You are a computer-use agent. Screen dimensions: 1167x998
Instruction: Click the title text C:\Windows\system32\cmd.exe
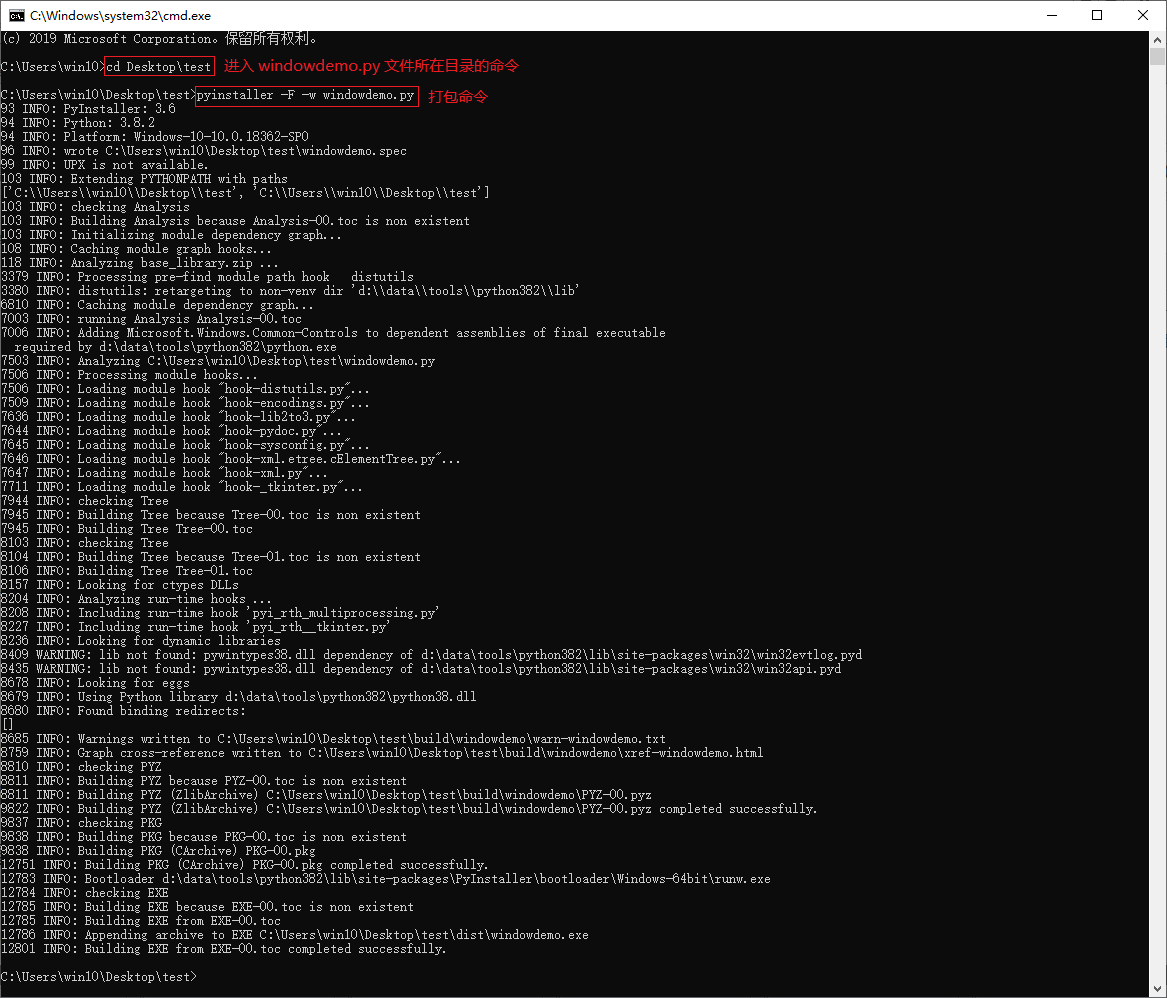click(121, 16)
